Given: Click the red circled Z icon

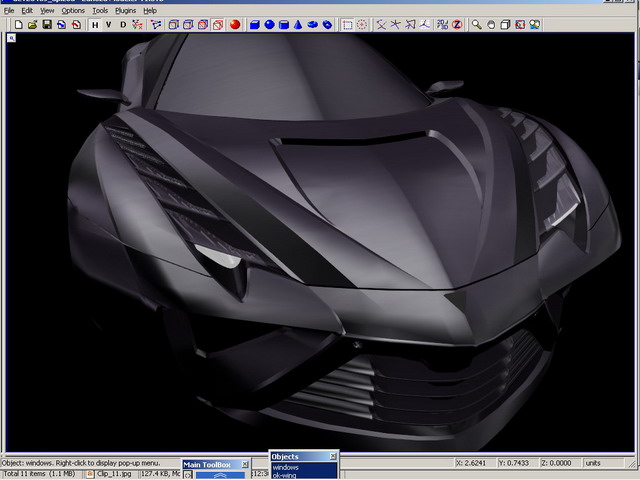Looking at the screenshot, I should (x=456, y=24).
